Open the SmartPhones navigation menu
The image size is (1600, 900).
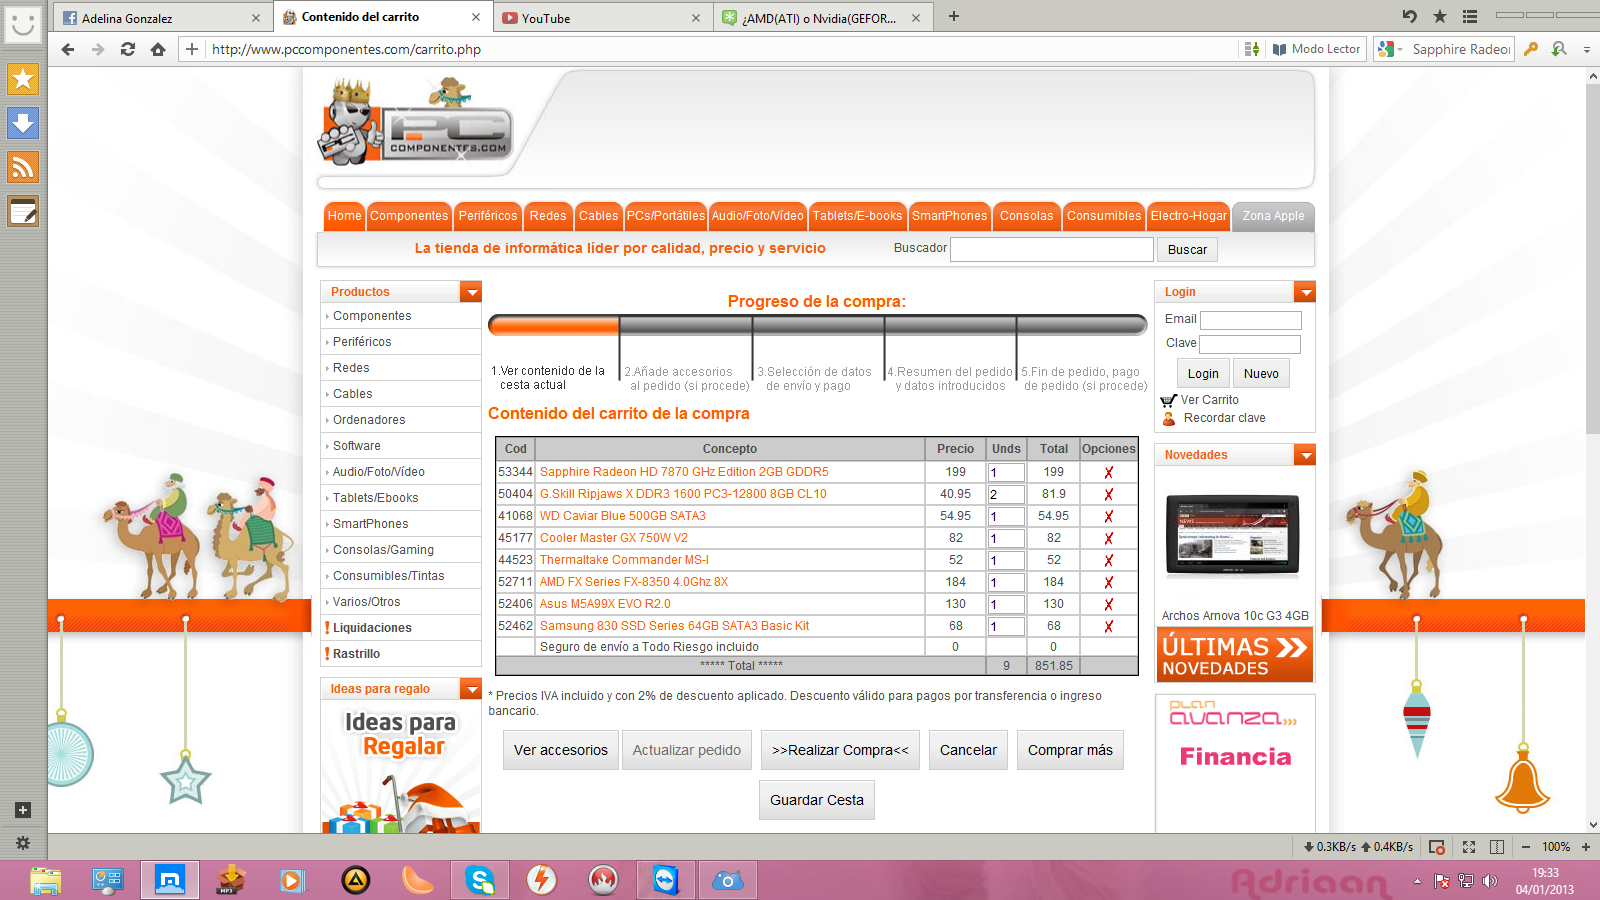click(x=949, y=216)
